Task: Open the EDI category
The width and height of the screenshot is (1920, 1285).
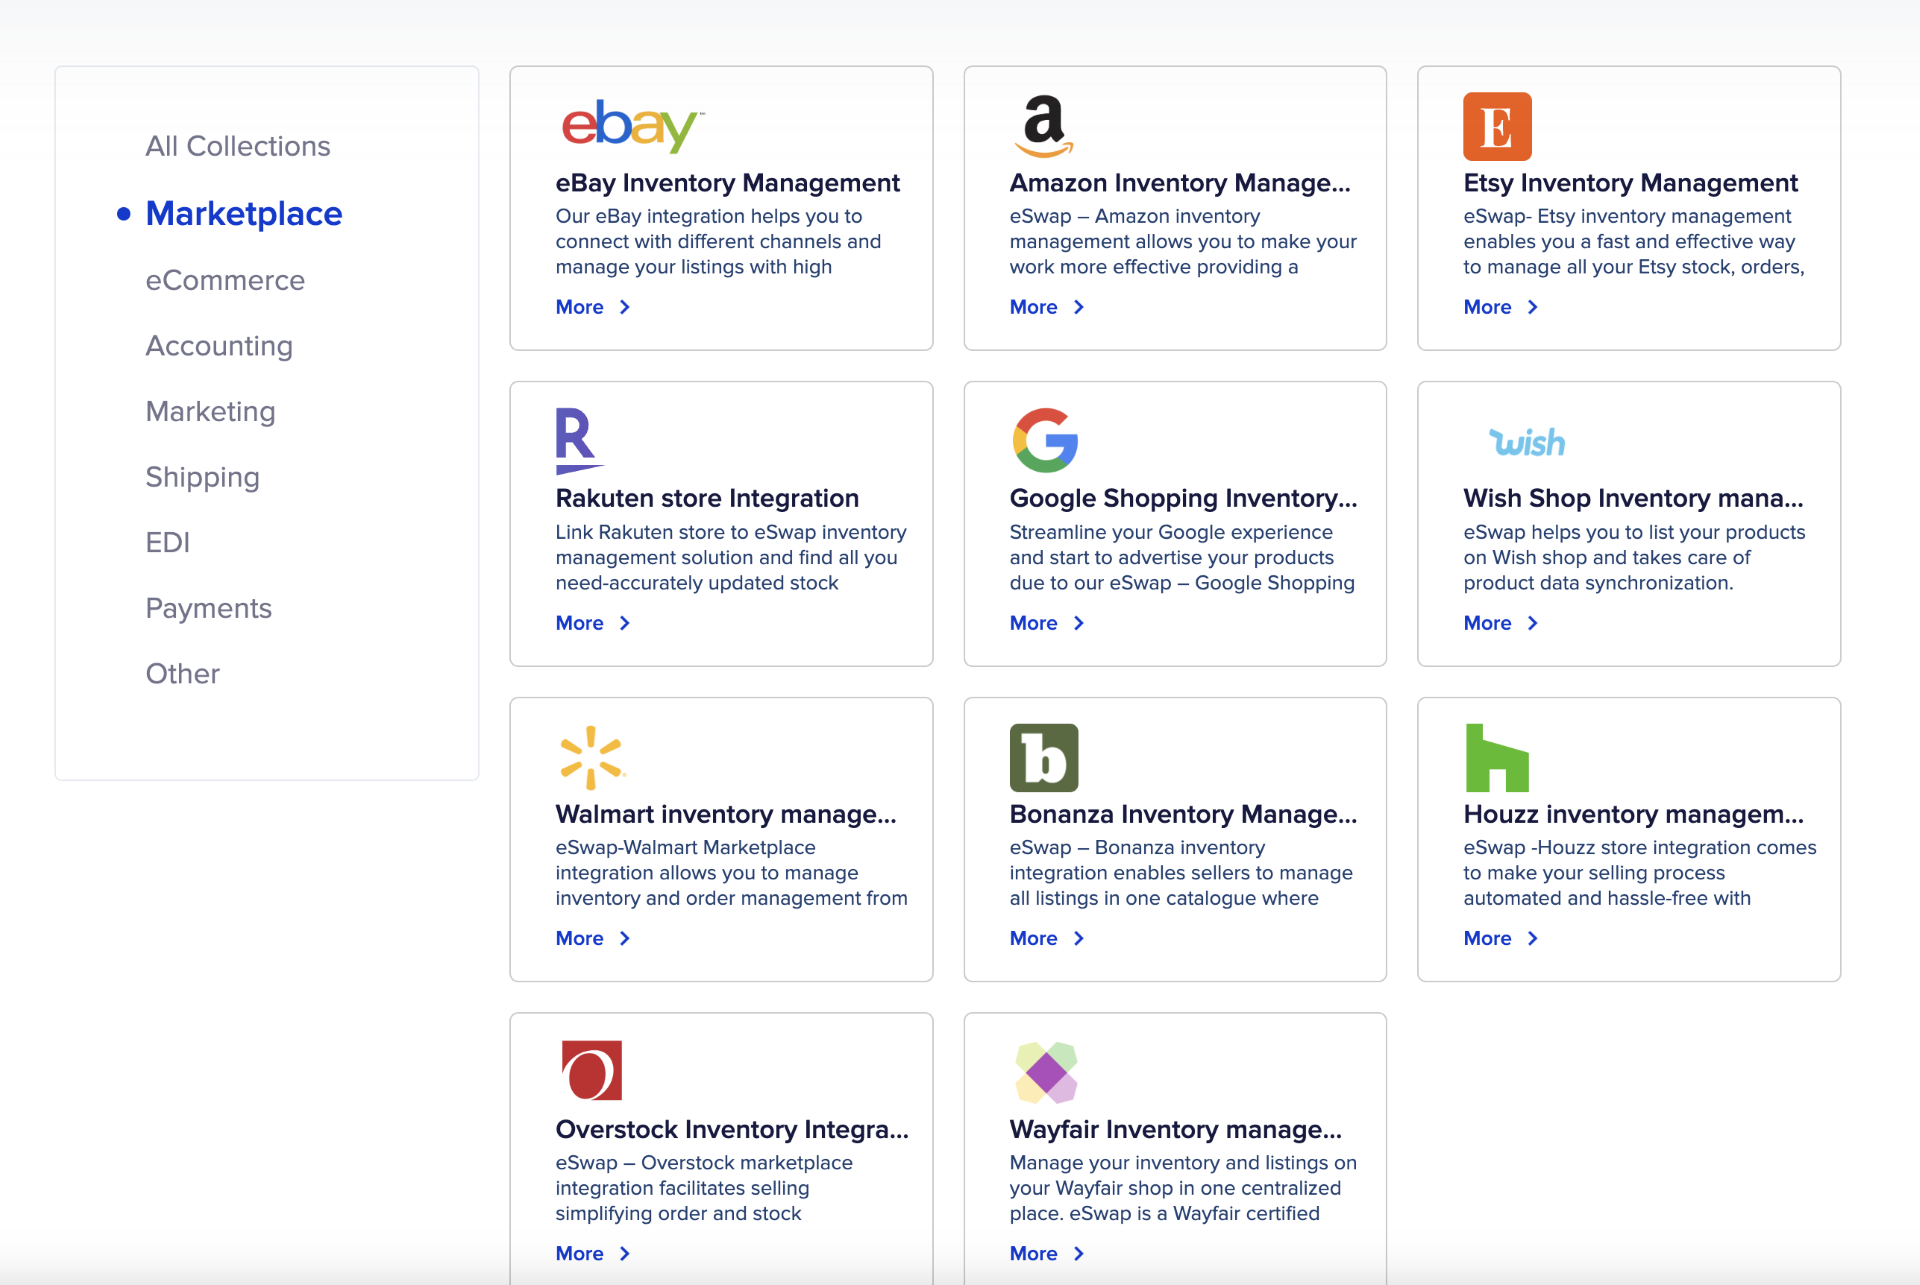Action: tap(167, 542)
